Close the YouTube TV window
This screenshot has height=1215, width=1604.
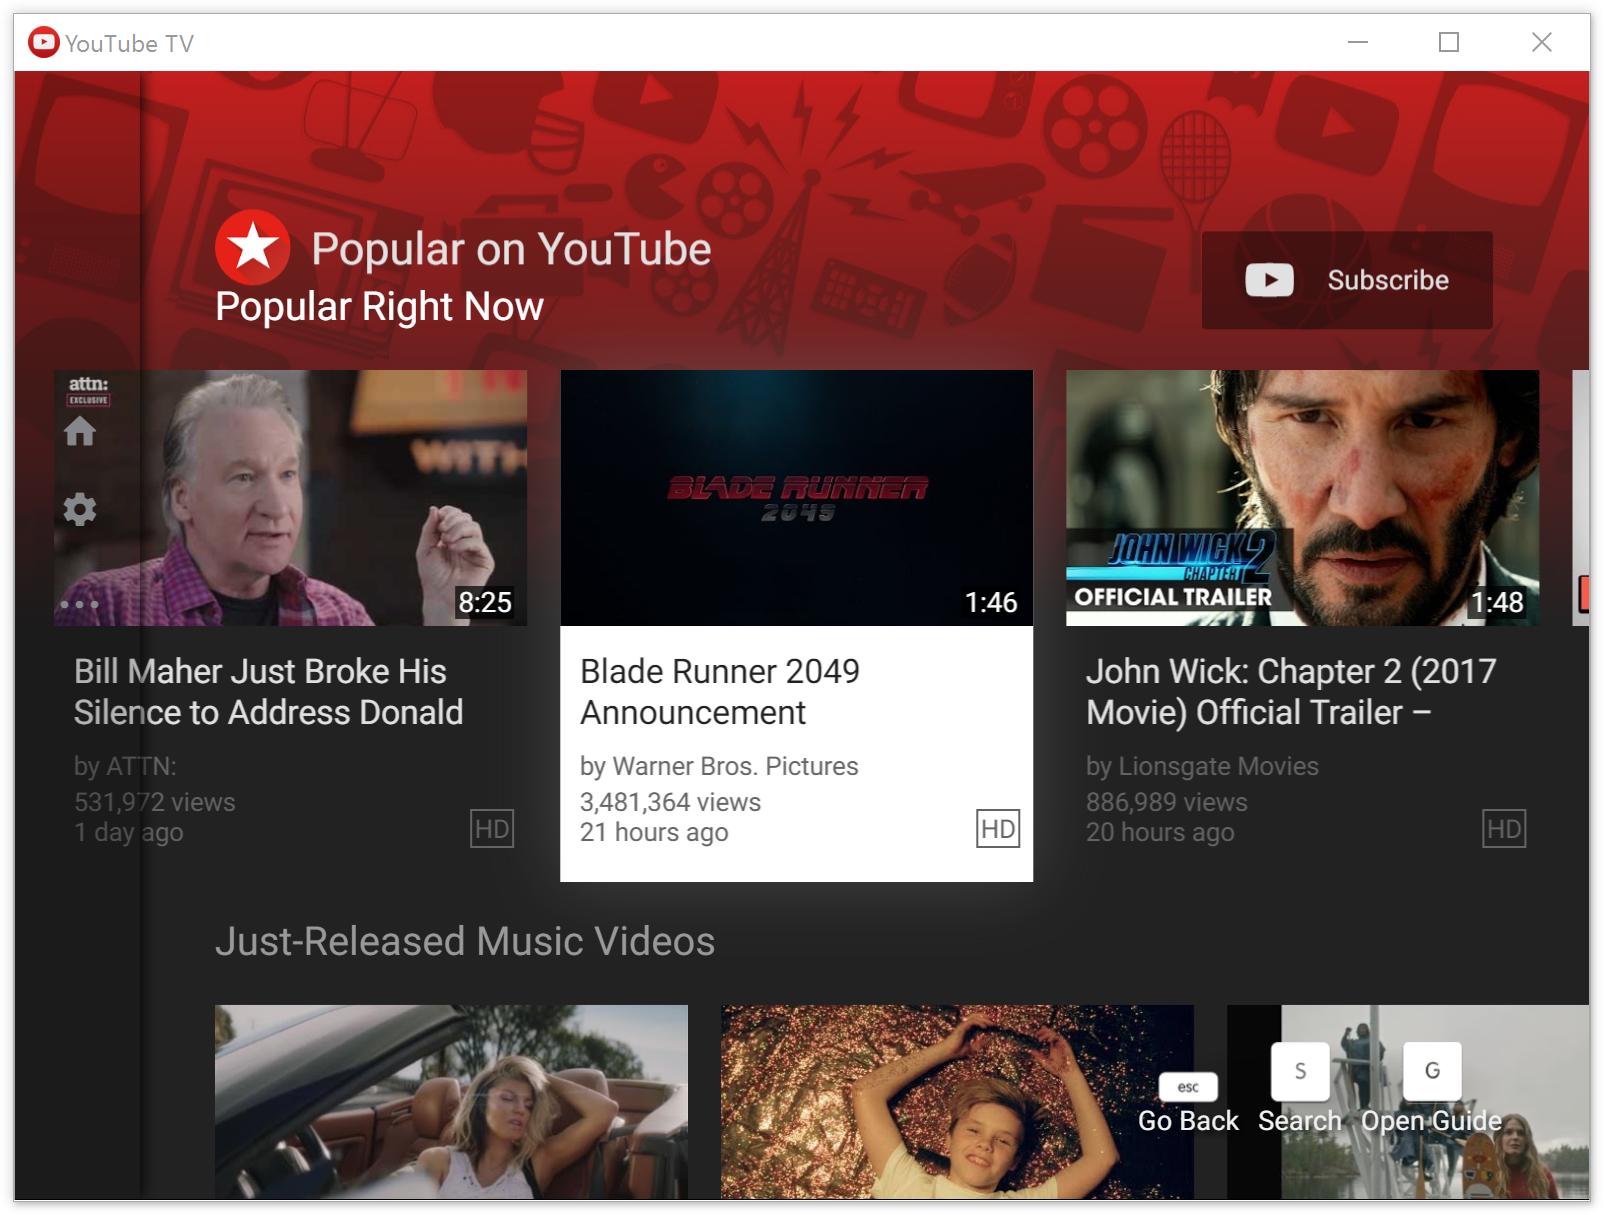click(x=1541, y=42)
